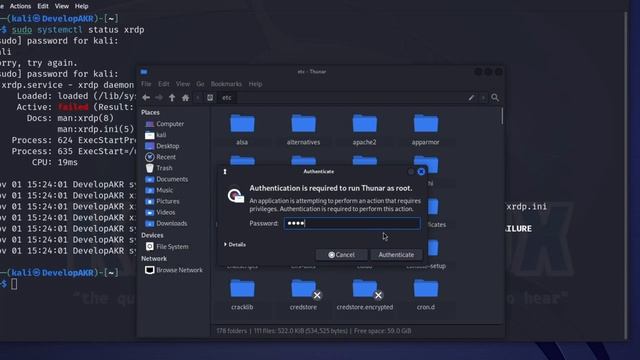Screen dimensions: 640x360
Task: Select Videos in the sidebar
Action: [x=160, y=212]
